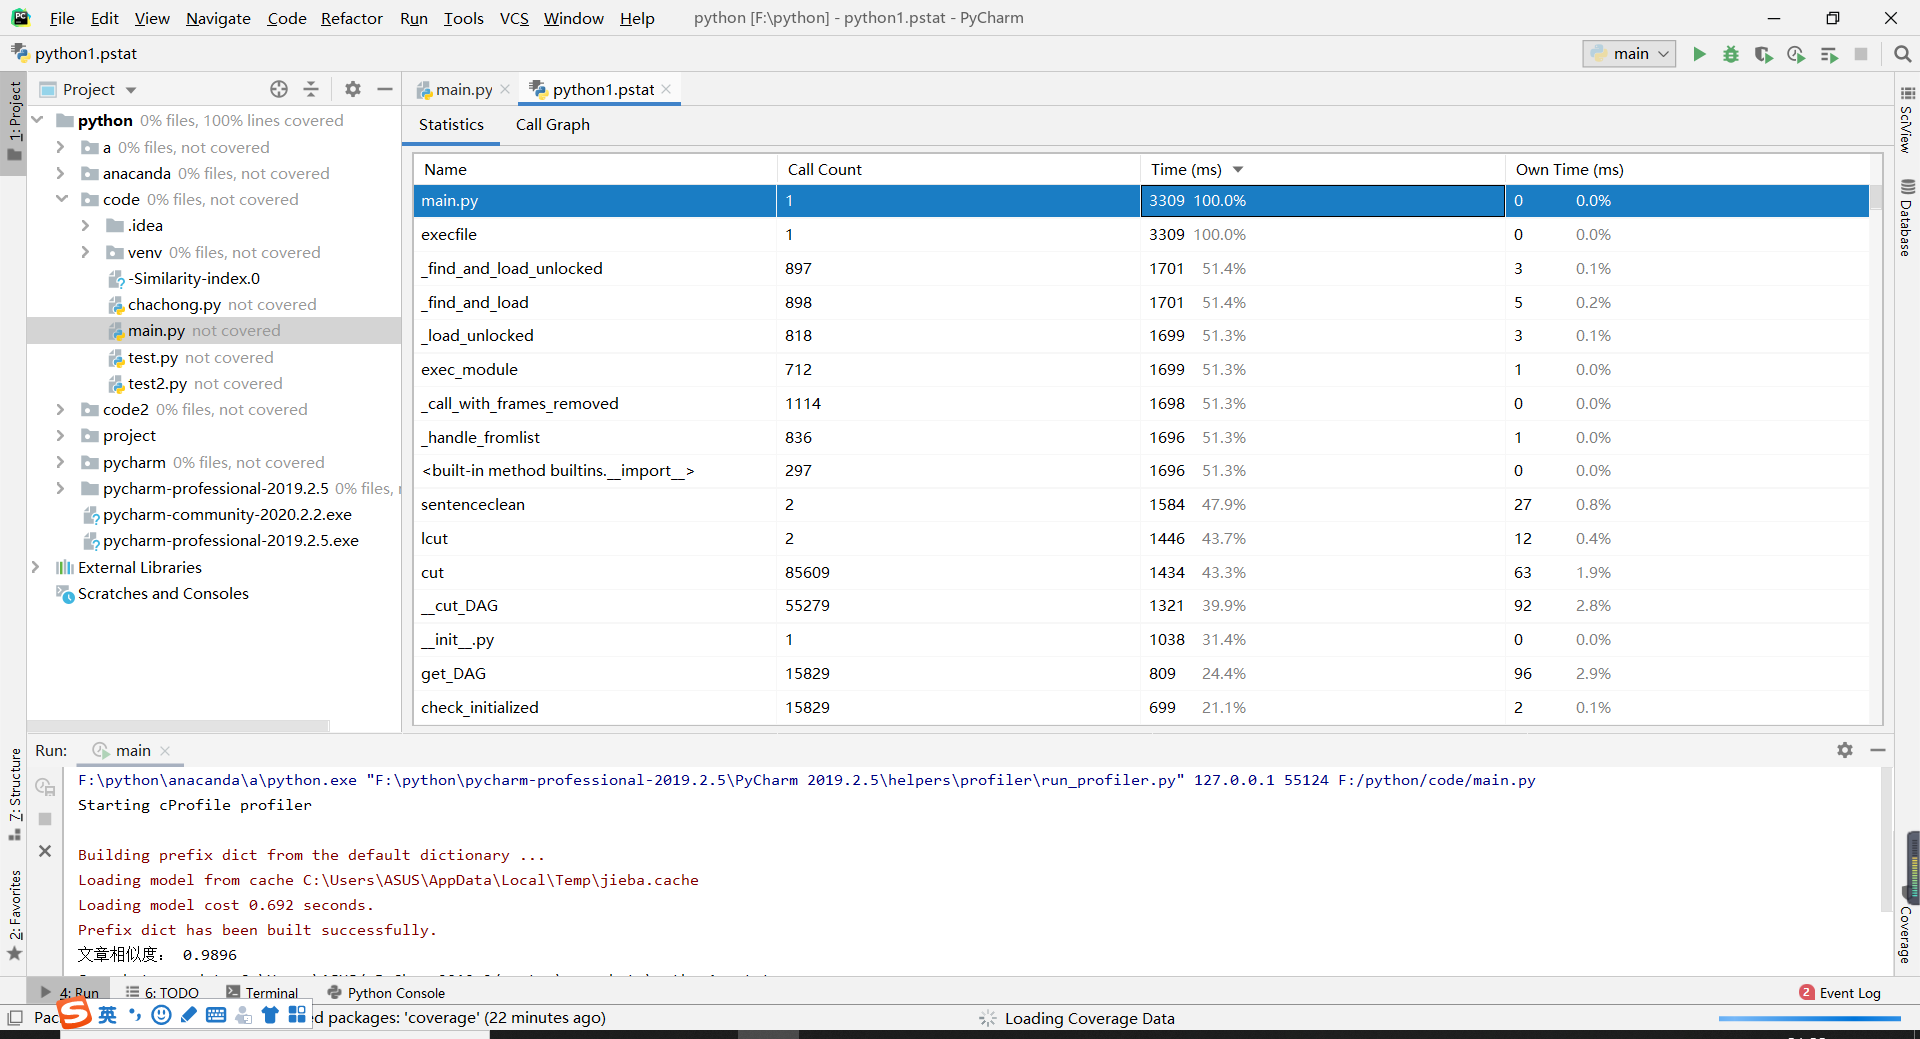This screenshot has height=1039, width=1920.
Task: Click the Project panel horizontal scrollbar
Action: [x=178, y=726]
